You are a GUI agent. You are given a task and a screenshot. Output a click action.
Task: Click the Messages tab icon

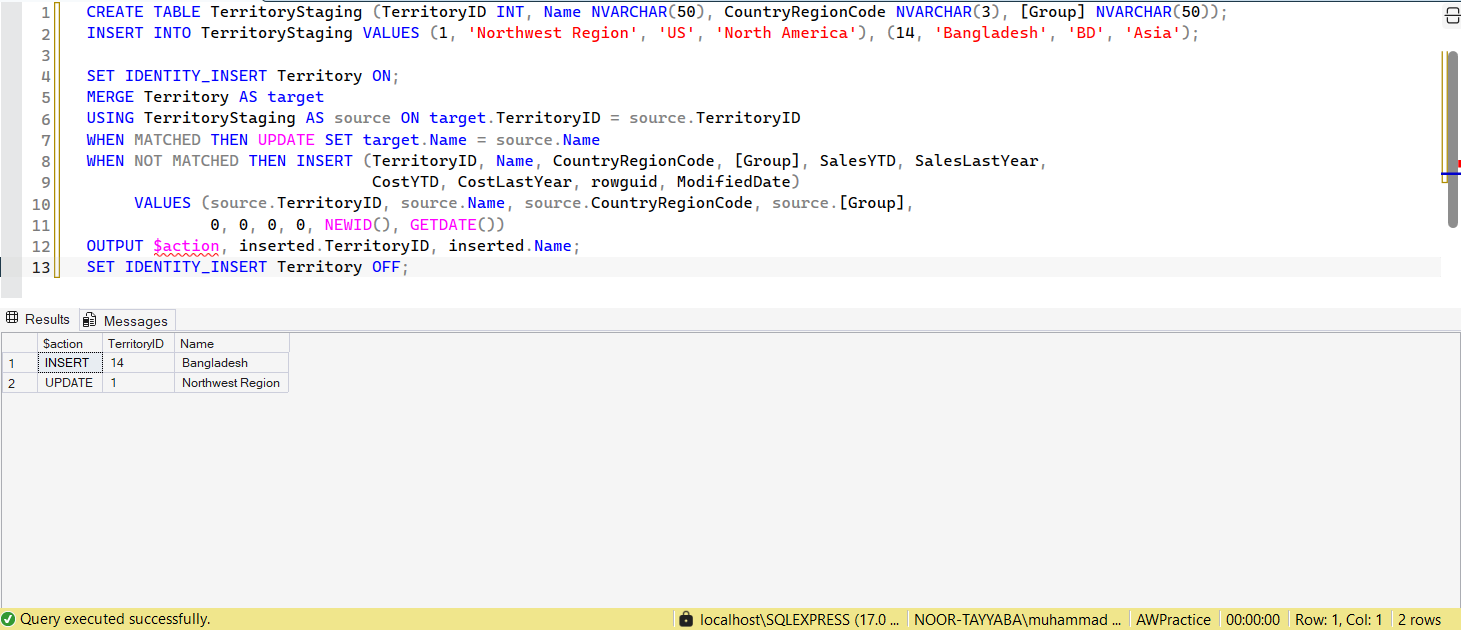click(x=90, y=320)
